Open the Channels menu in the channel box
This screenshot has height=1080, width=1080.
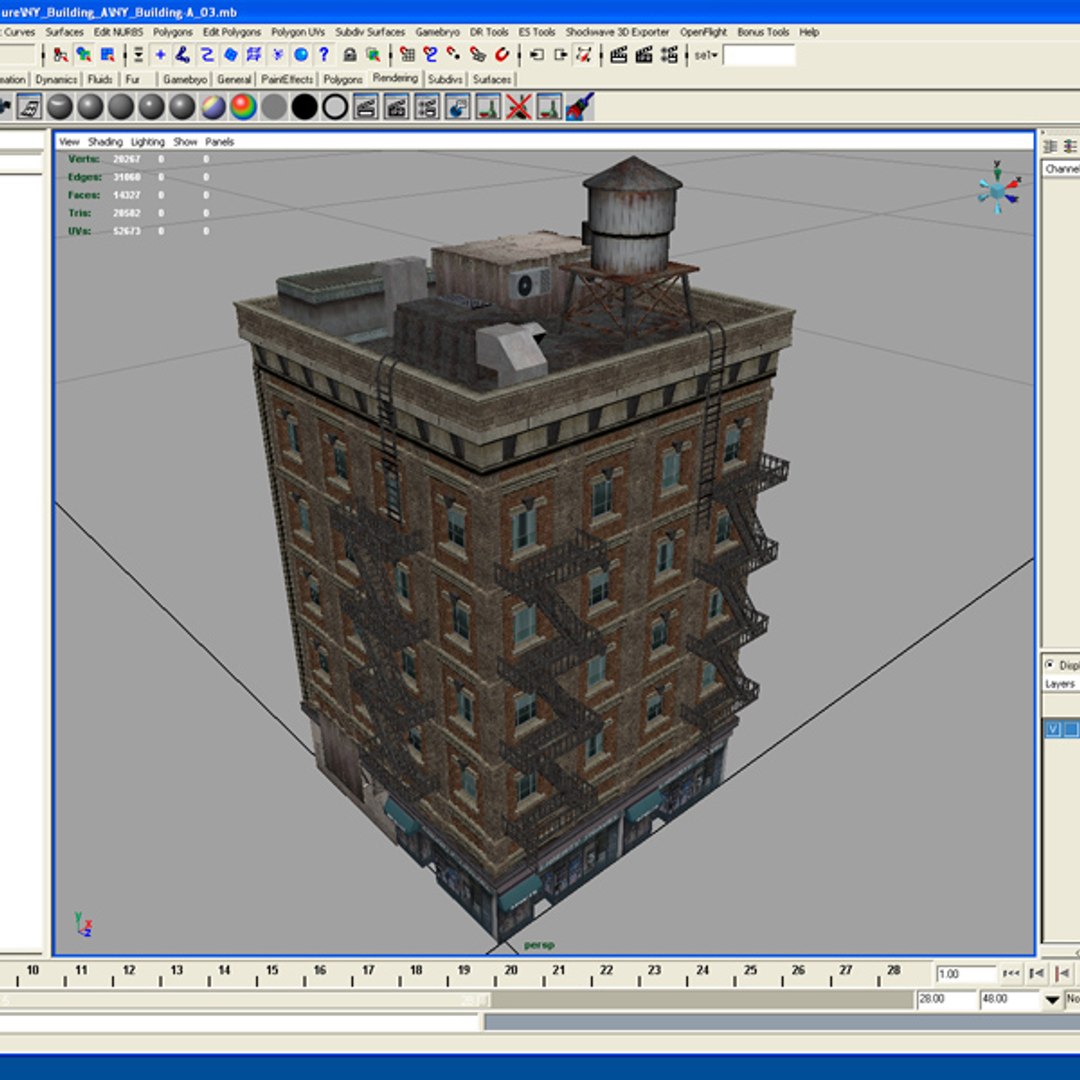point(1061,169)
